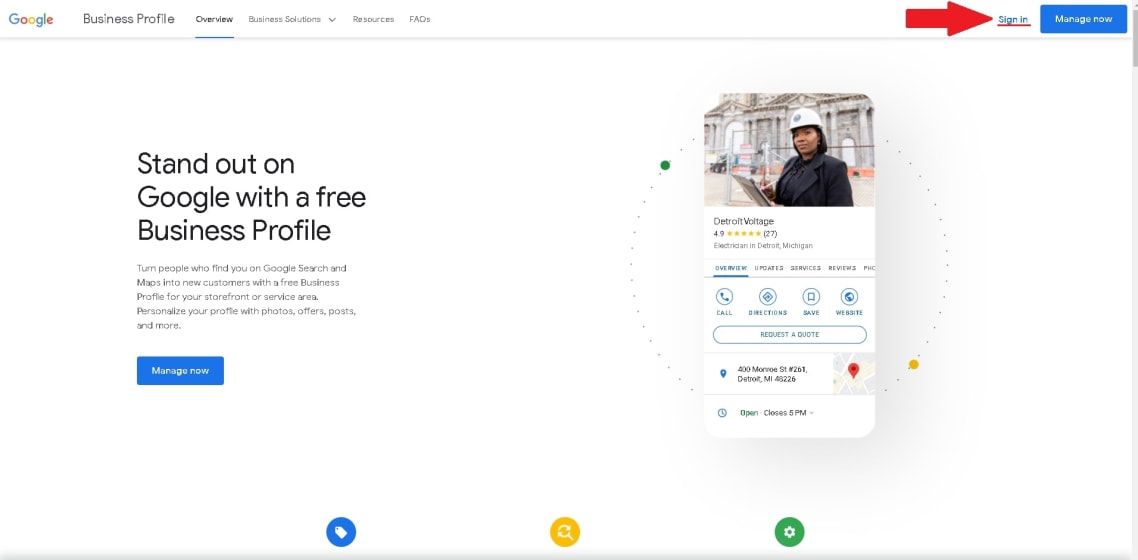1138x560 pixels.
Task: Expand the hours dropdown arrow
Action: tap(811, 413)
